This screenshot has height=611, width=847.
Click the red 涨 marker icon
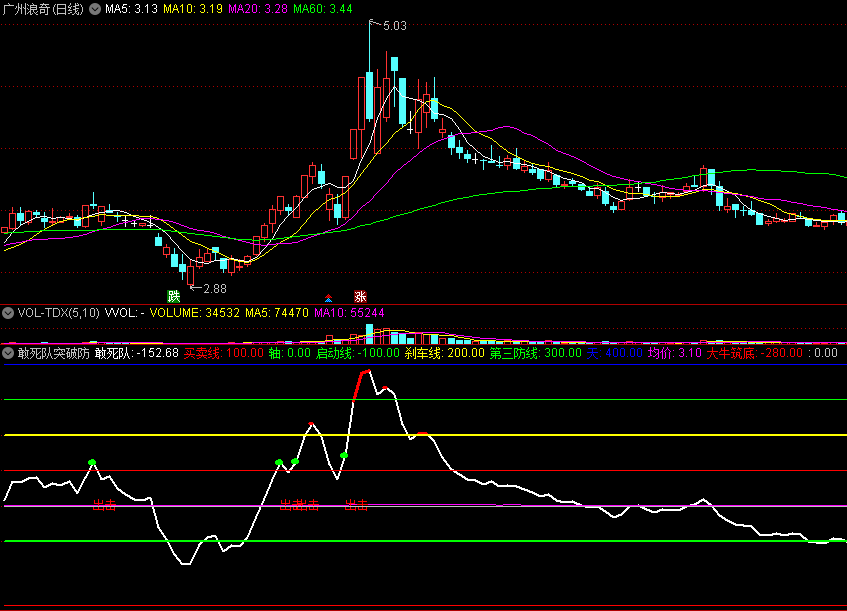pos(360,296)
